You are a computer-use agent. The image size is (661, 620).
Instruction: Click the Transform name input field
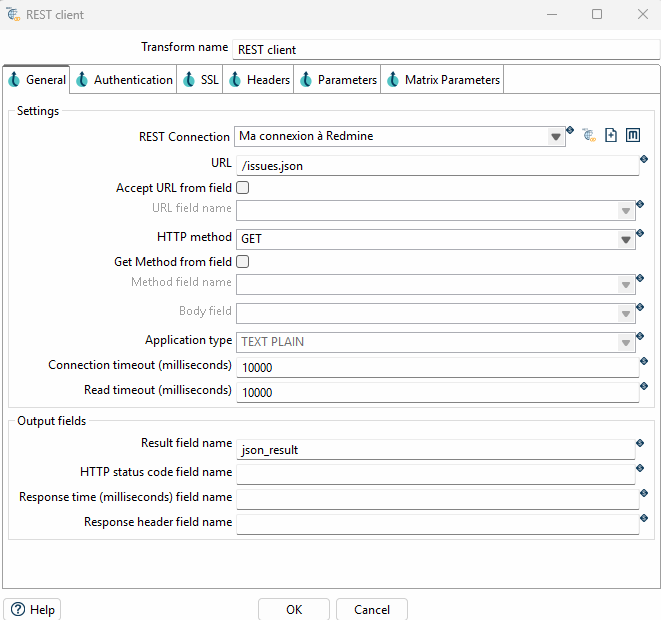(446, 50)
